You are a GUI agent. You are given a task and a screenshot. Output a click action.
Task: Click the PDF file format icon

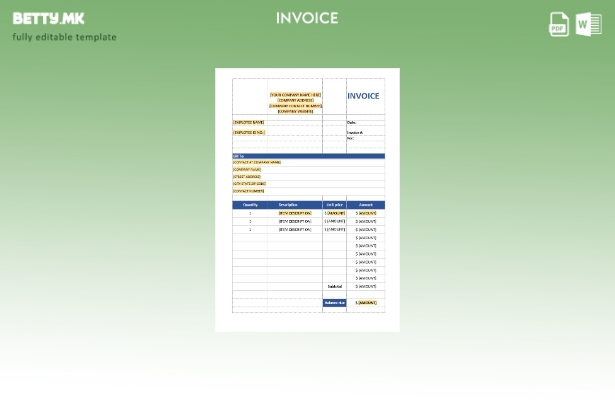[559, 24]
